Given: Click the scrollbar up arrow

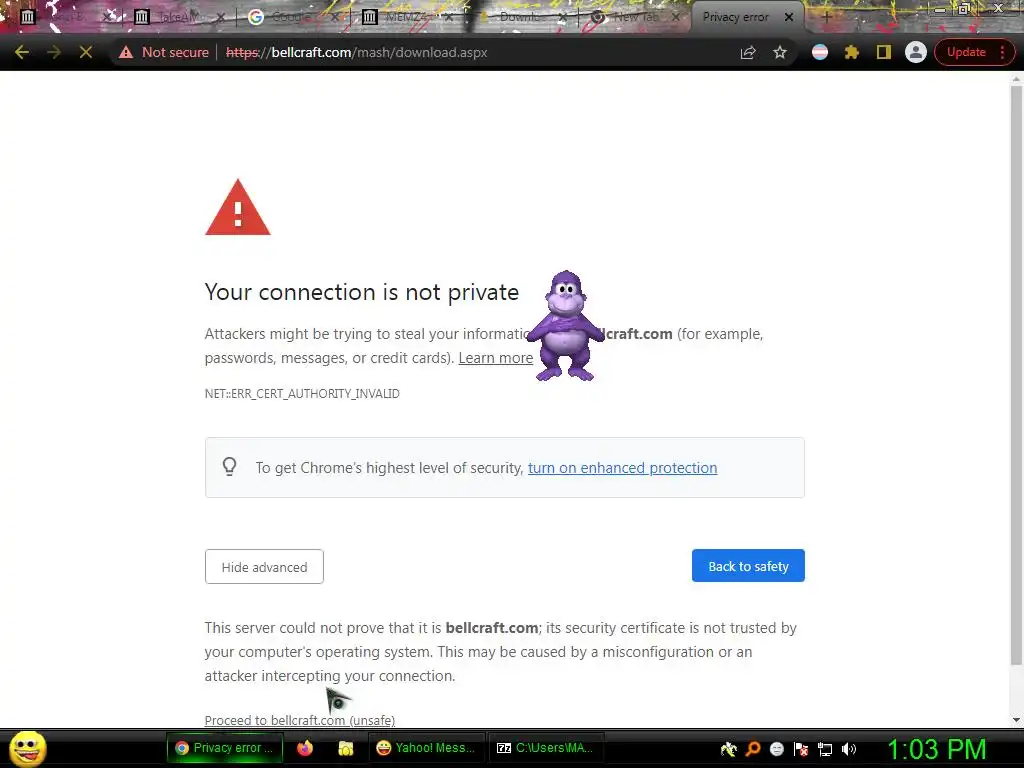Looking at the screenshot, I should [1016, 79].
